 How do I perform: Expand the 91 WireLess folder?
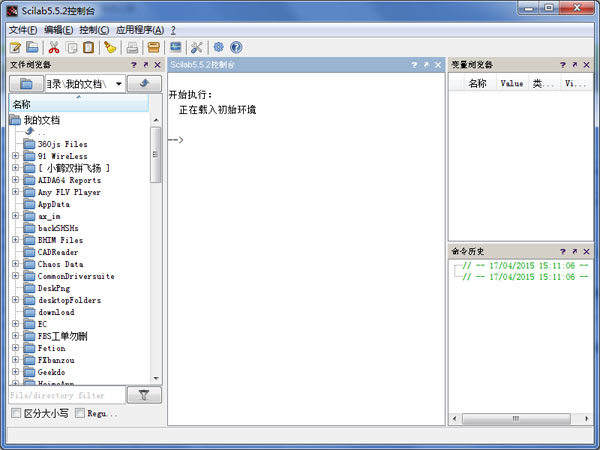(x=15, y=156)
